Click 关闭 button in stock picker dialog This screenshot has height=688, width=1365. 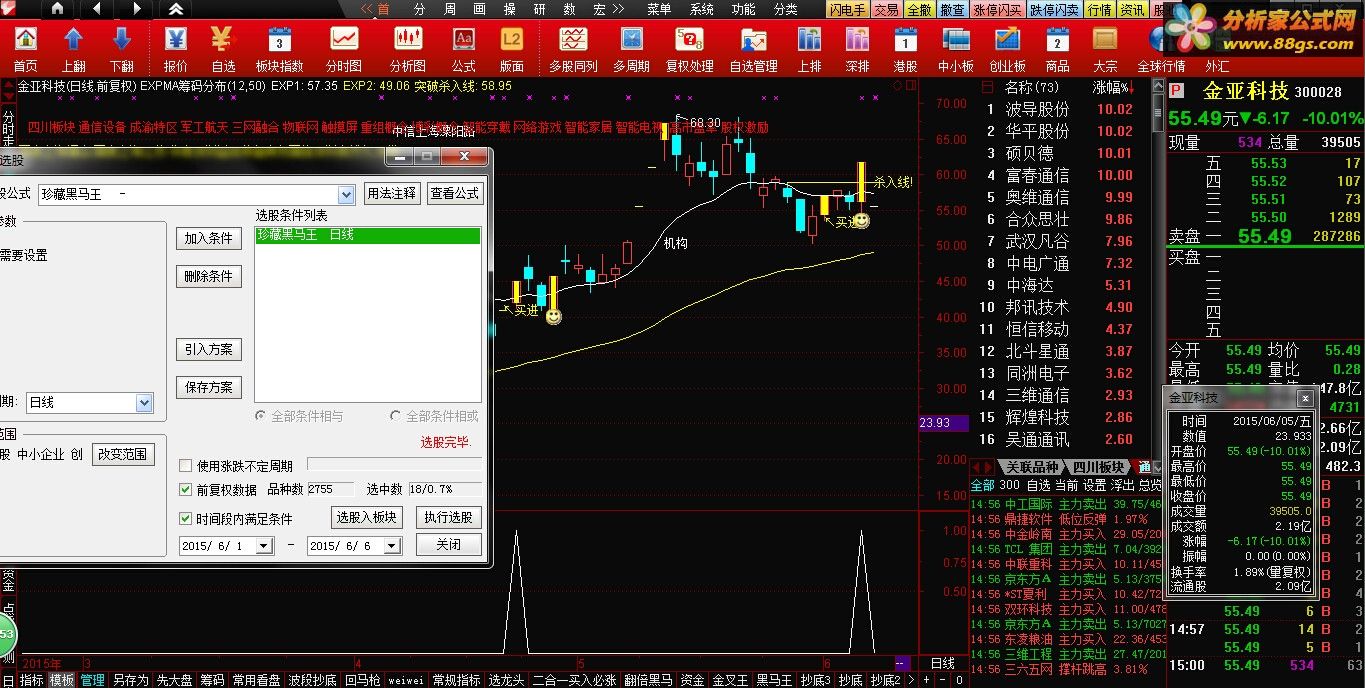click(448, 545)
